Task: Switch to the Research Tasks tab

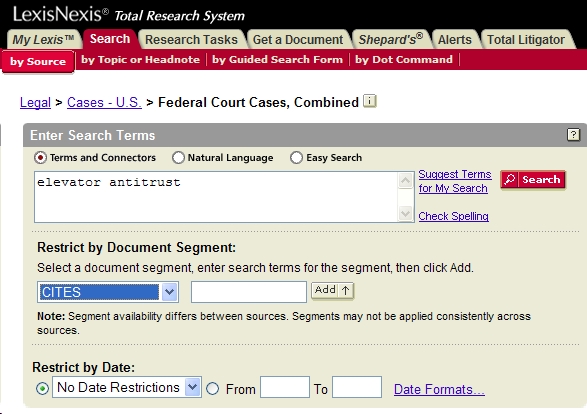Action: 191,40
